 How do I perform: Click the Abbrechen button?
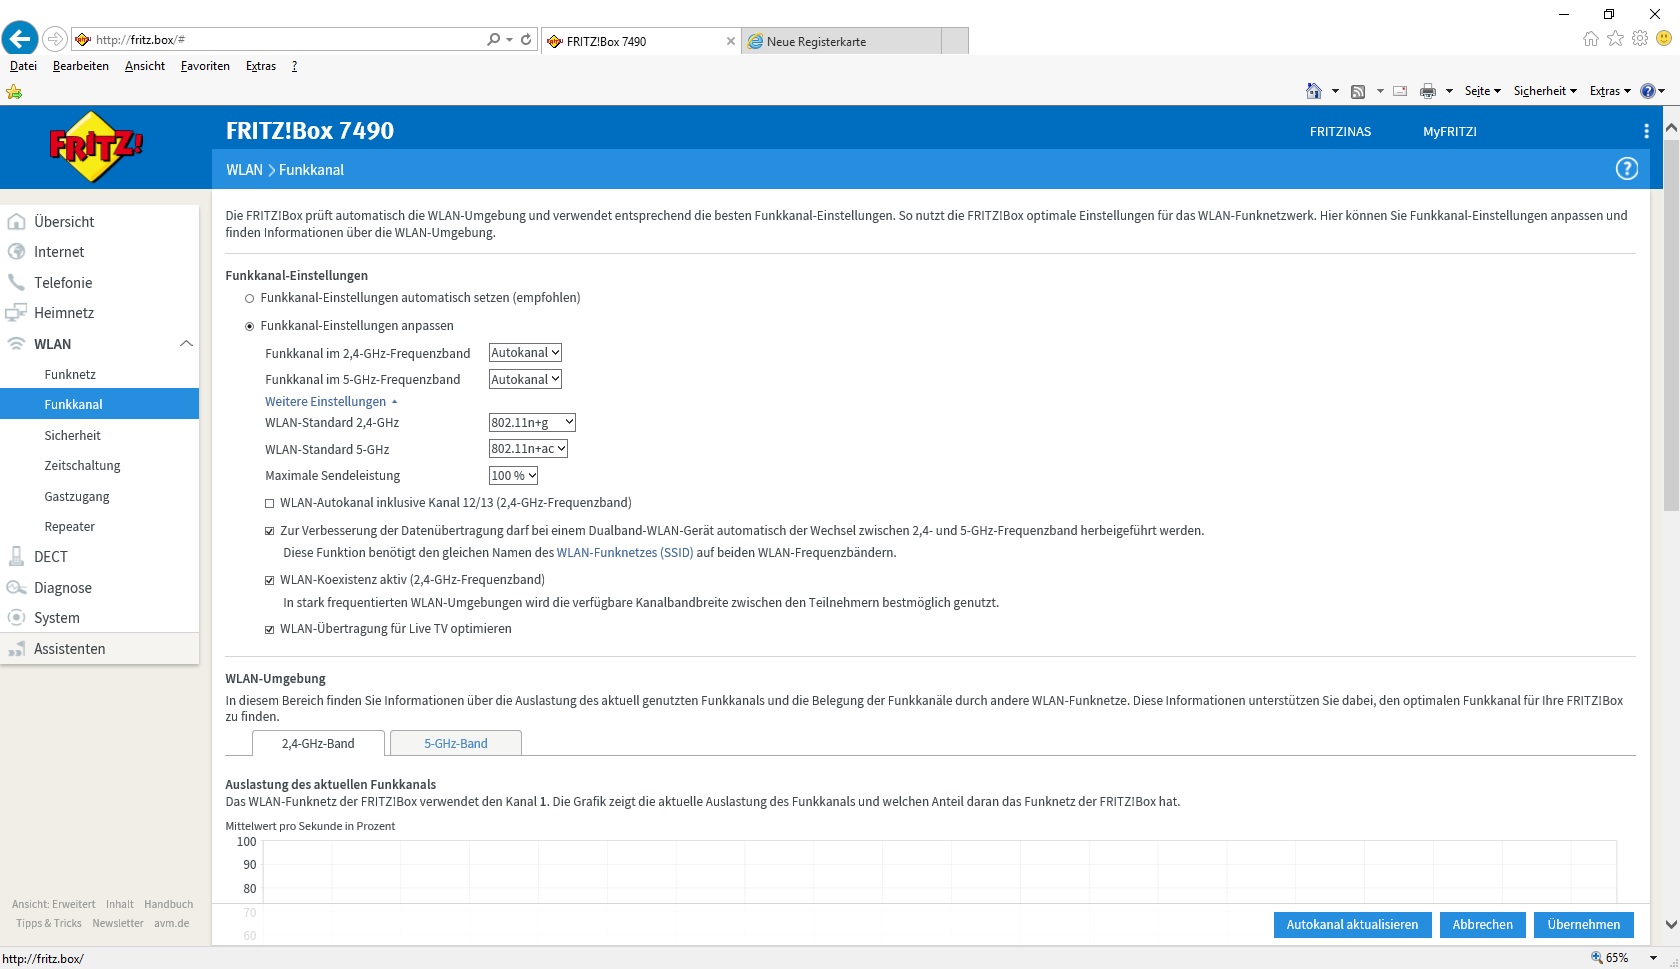1482,925
